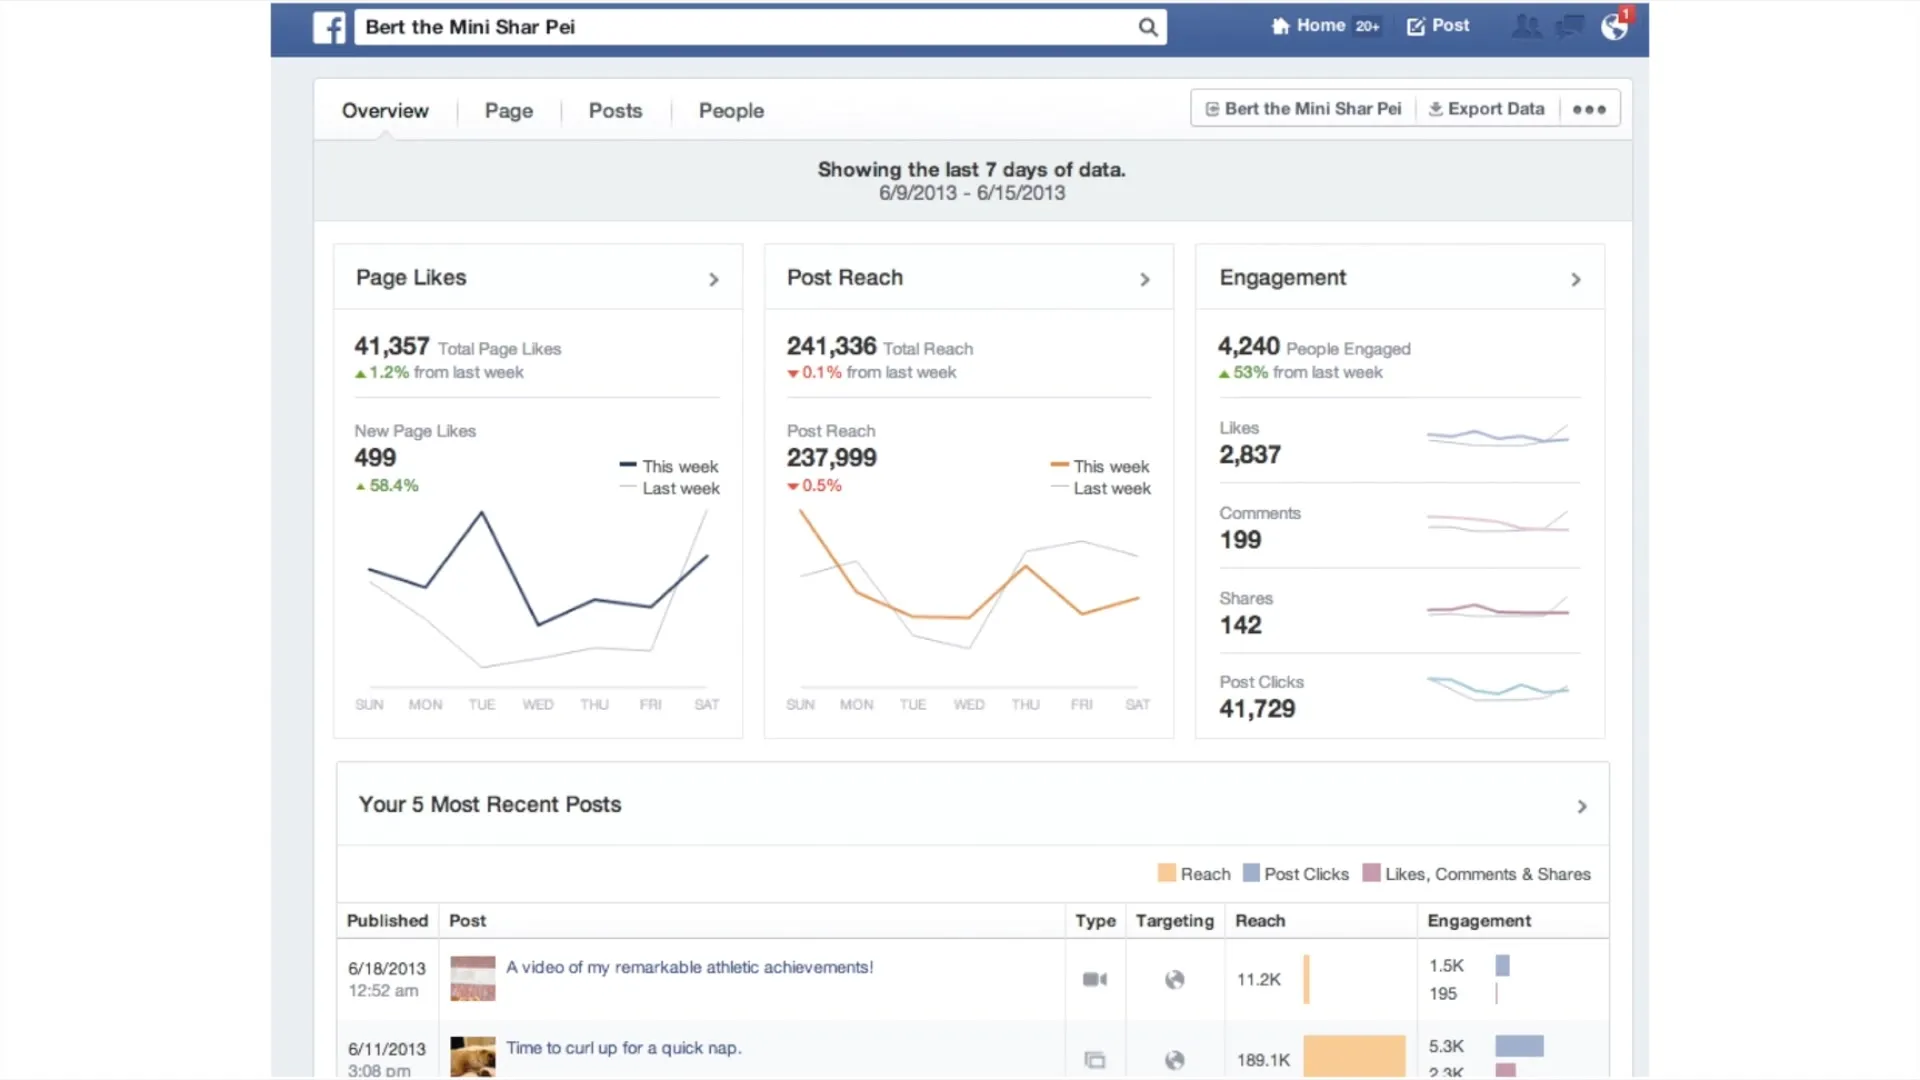1920x1080 pixels.
Task: Open post about remarkable athletic achievements
Action: pos(690,967)
